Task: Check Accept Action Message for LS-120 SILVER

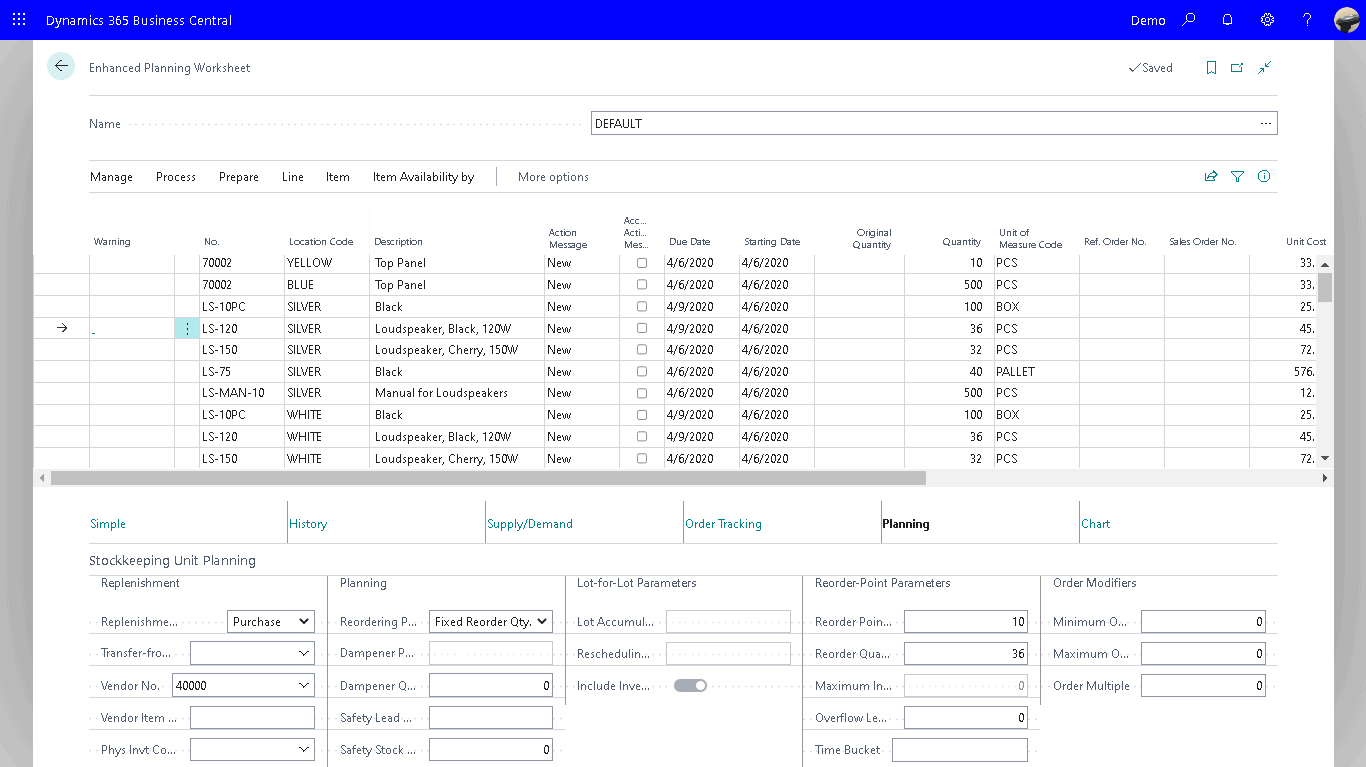Action: tap(642, 328)
